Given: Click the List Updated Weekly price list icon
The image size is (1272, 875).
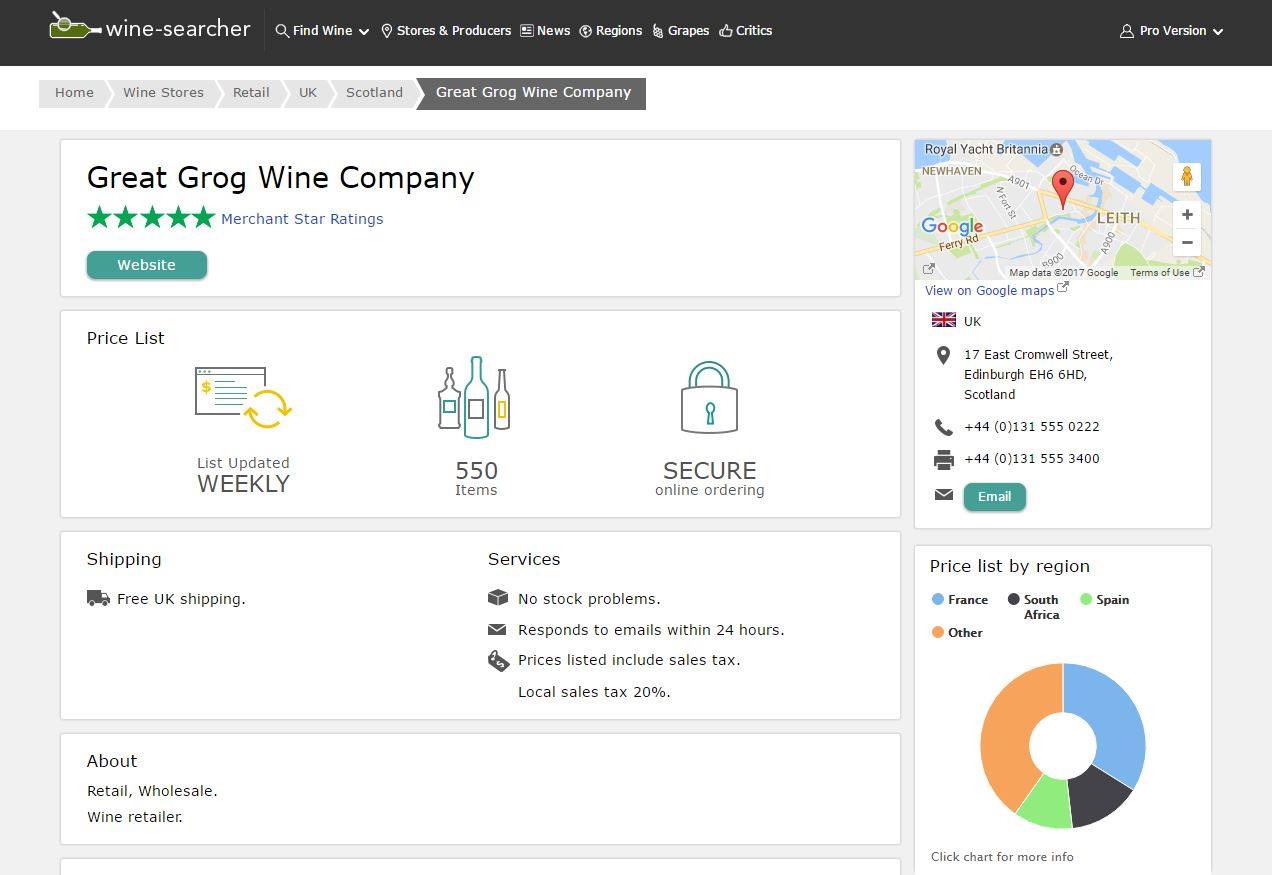Looking at the screenshot, I should [x=243, y=397].
